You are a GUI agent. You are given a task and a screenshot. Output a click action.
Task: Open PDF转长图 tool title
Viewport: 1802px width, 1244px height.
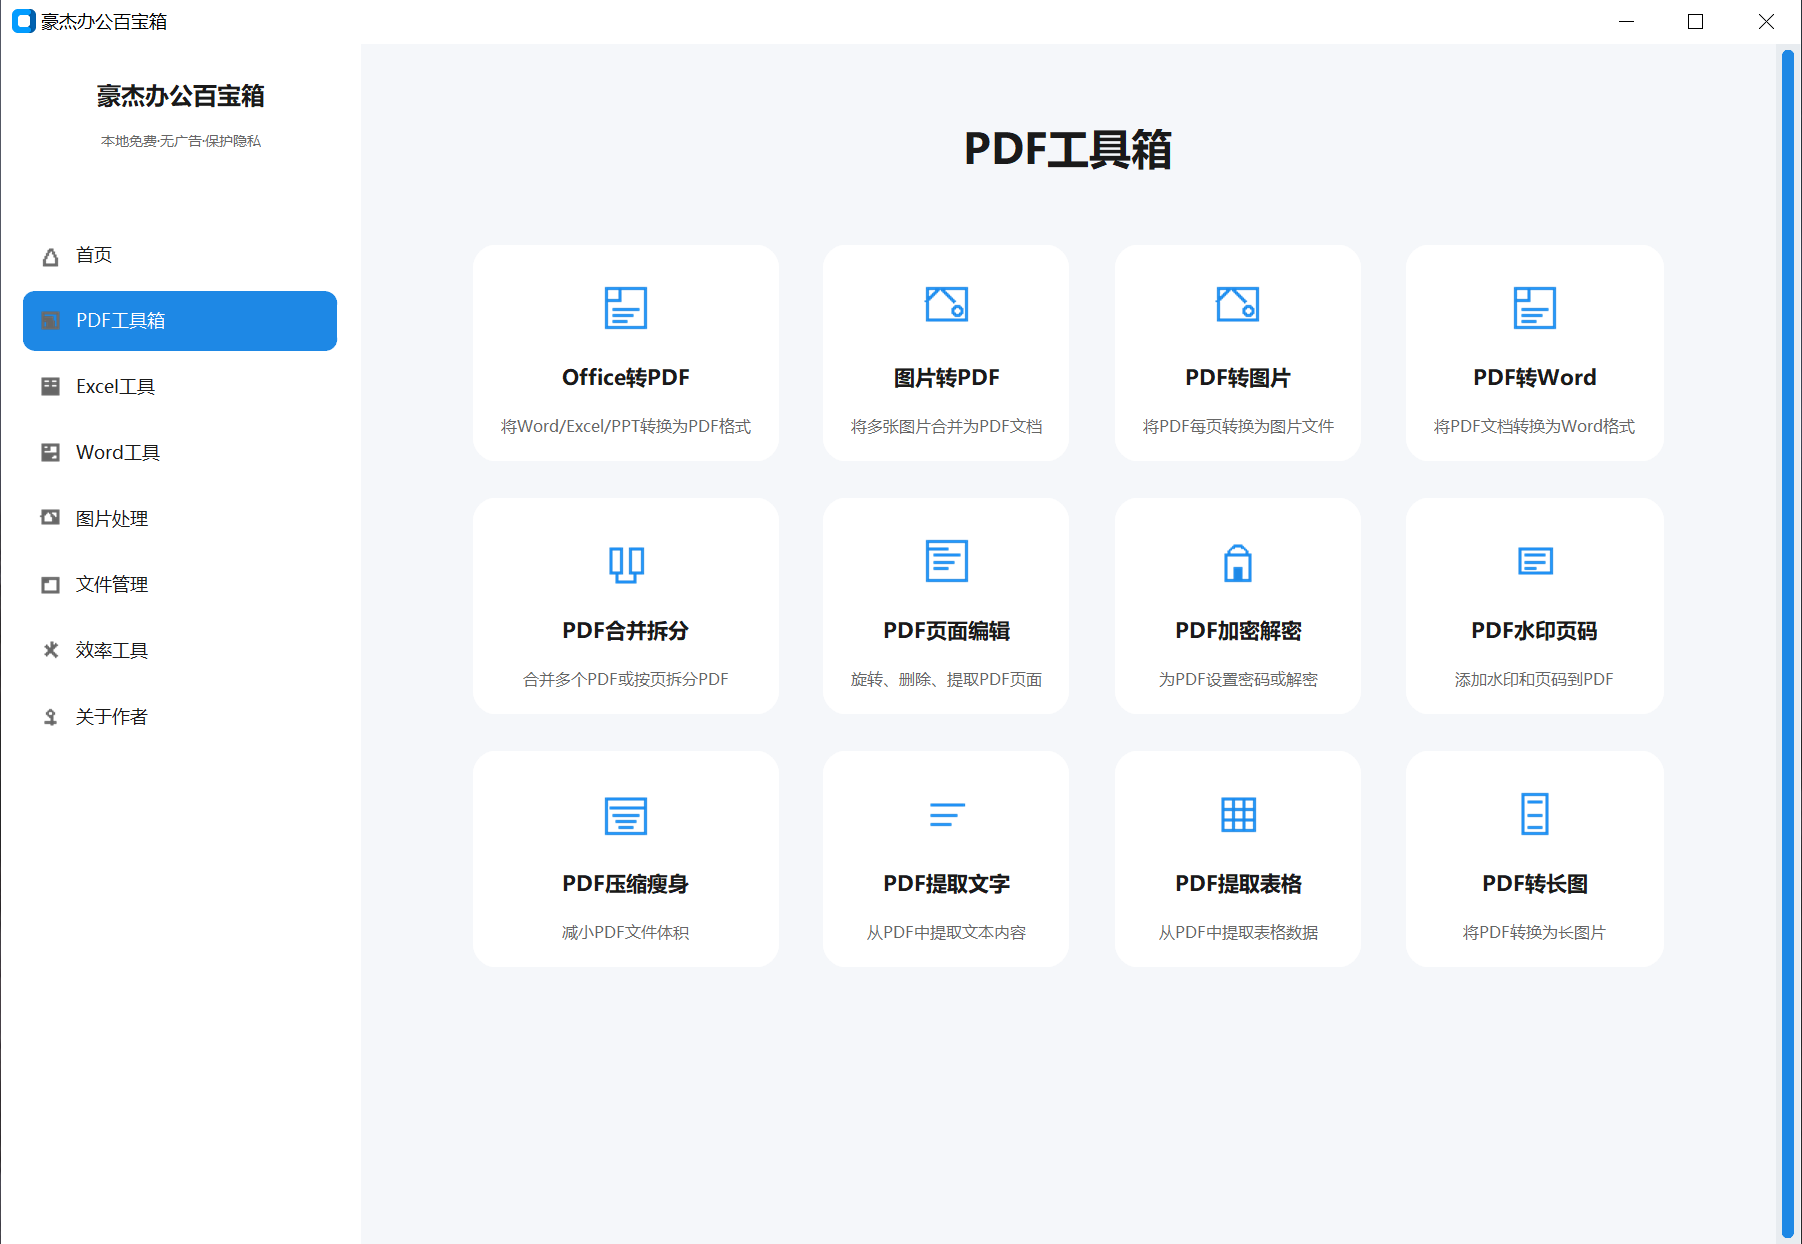pyautogui.click(x=1534, y=883)
